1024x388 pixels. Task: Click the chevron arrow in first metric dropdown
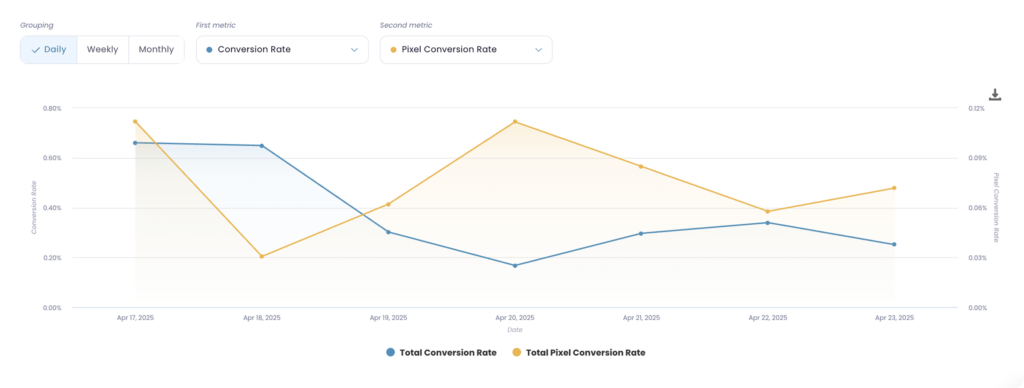[x=354, y=50]
